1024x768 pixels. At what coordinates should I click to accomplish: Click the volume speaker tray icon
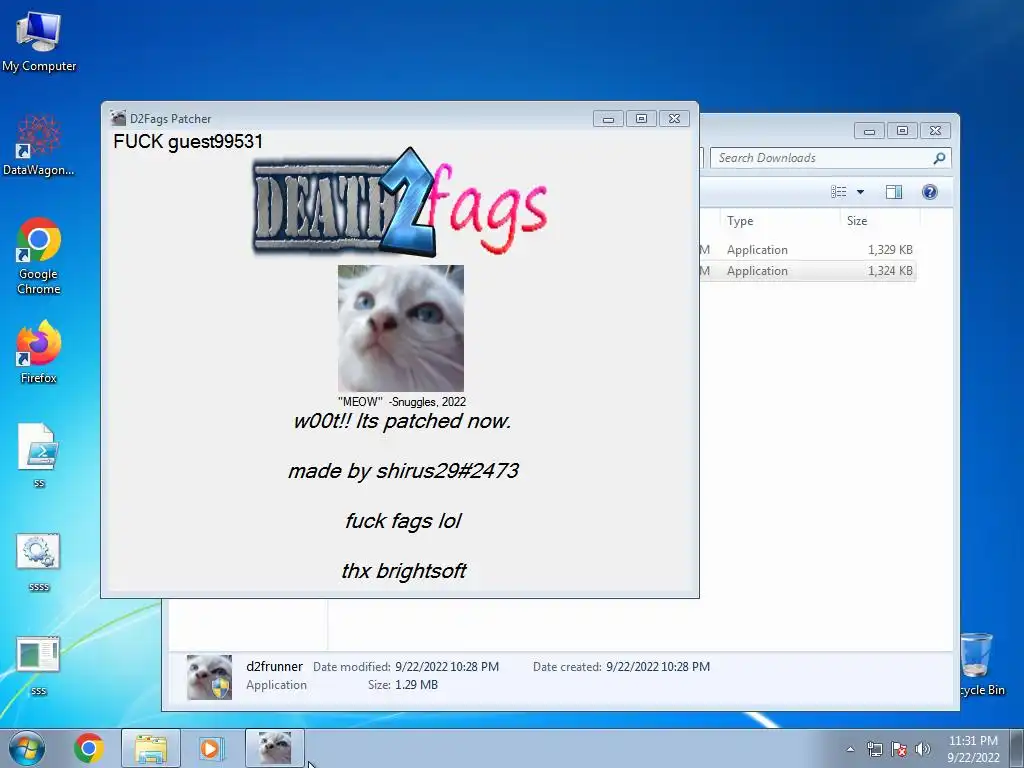pyautogui.click(x=922, y=749)
